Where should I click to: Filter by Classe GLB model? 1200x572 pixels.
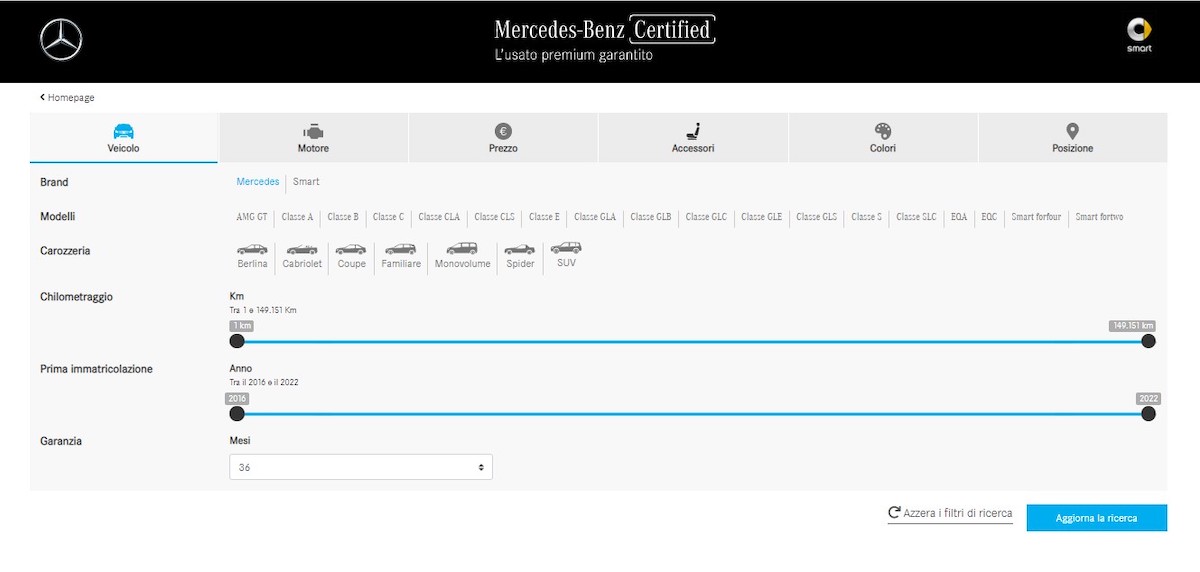[x=651, y=217]
